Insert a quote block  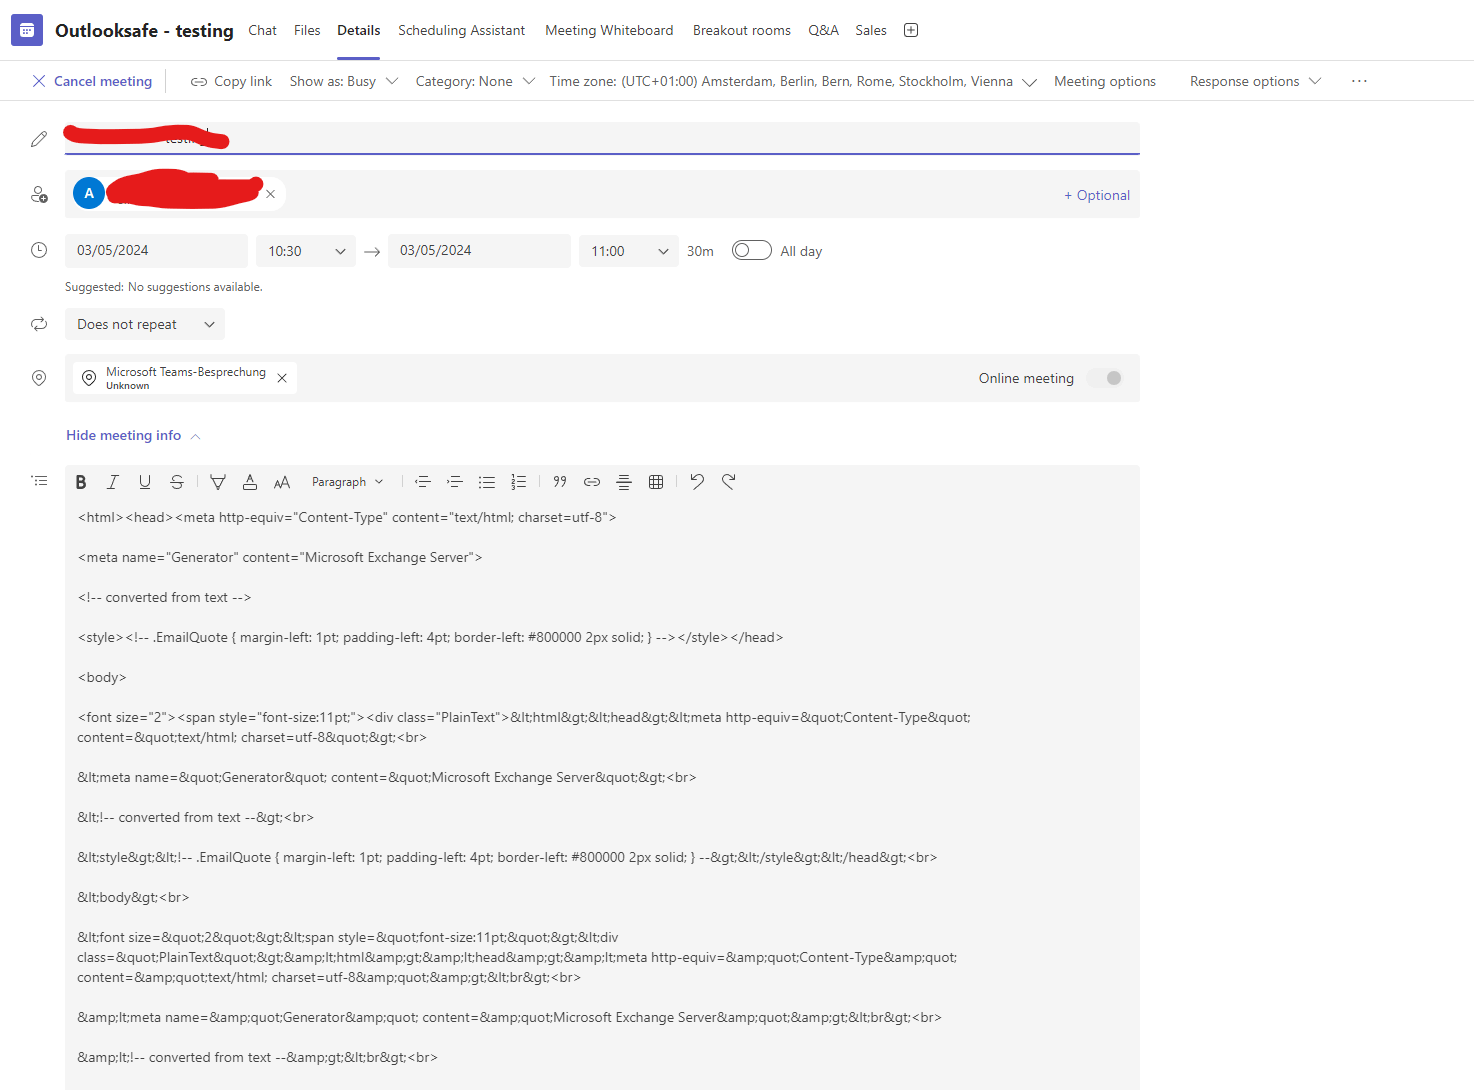pyautogui.click(x=560, y=482)
